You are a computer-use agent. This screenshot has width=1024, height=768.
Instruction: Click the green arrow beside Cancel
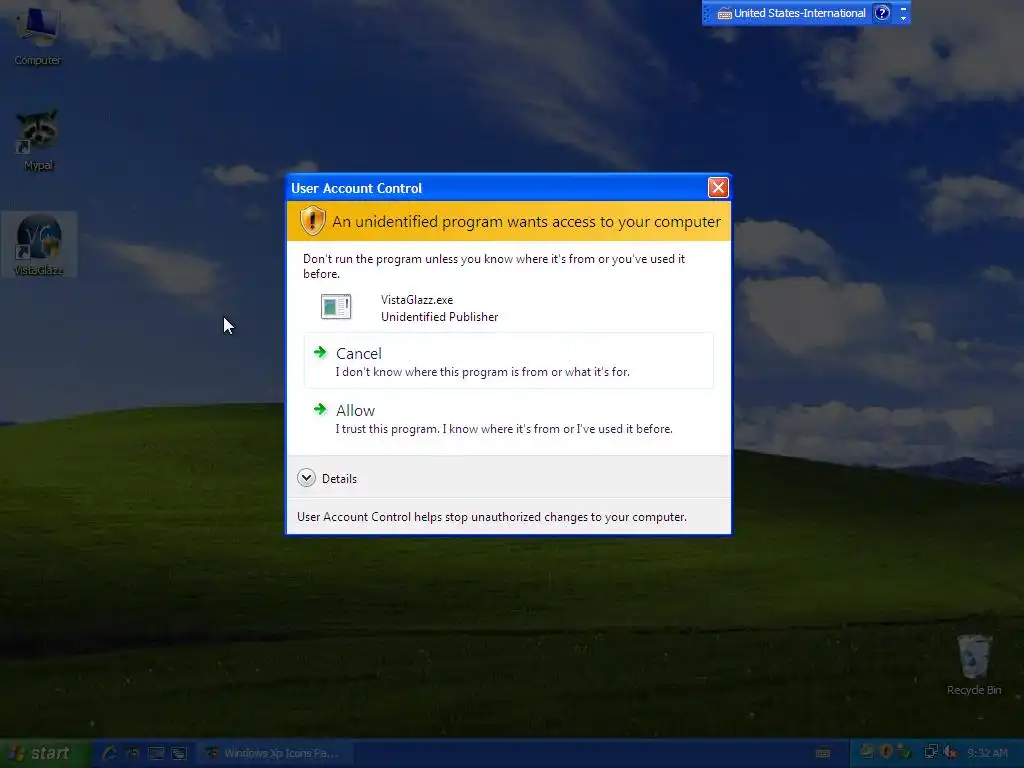pos(320,353)
